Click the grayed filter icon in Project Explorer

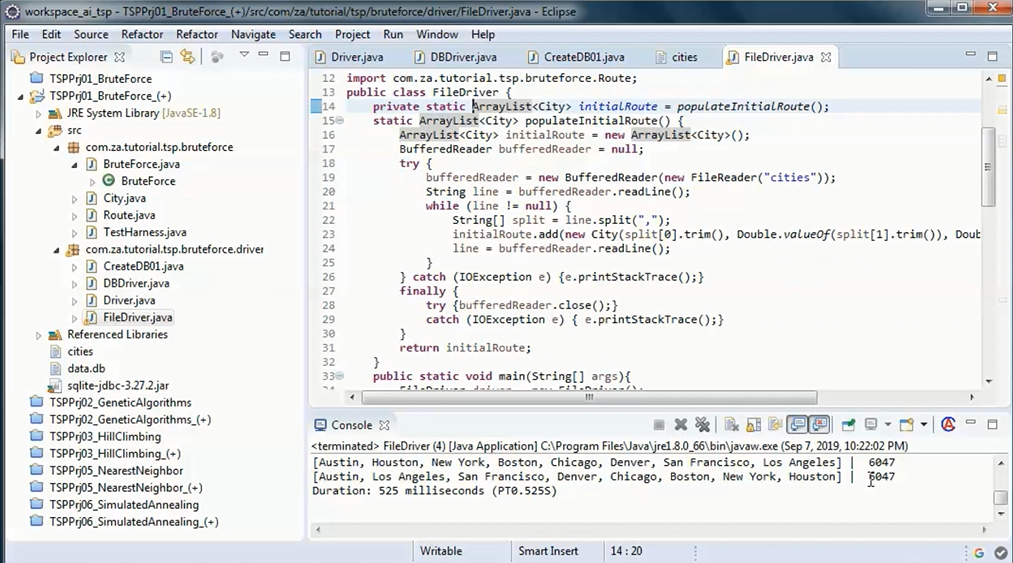[x=217, y=57]
